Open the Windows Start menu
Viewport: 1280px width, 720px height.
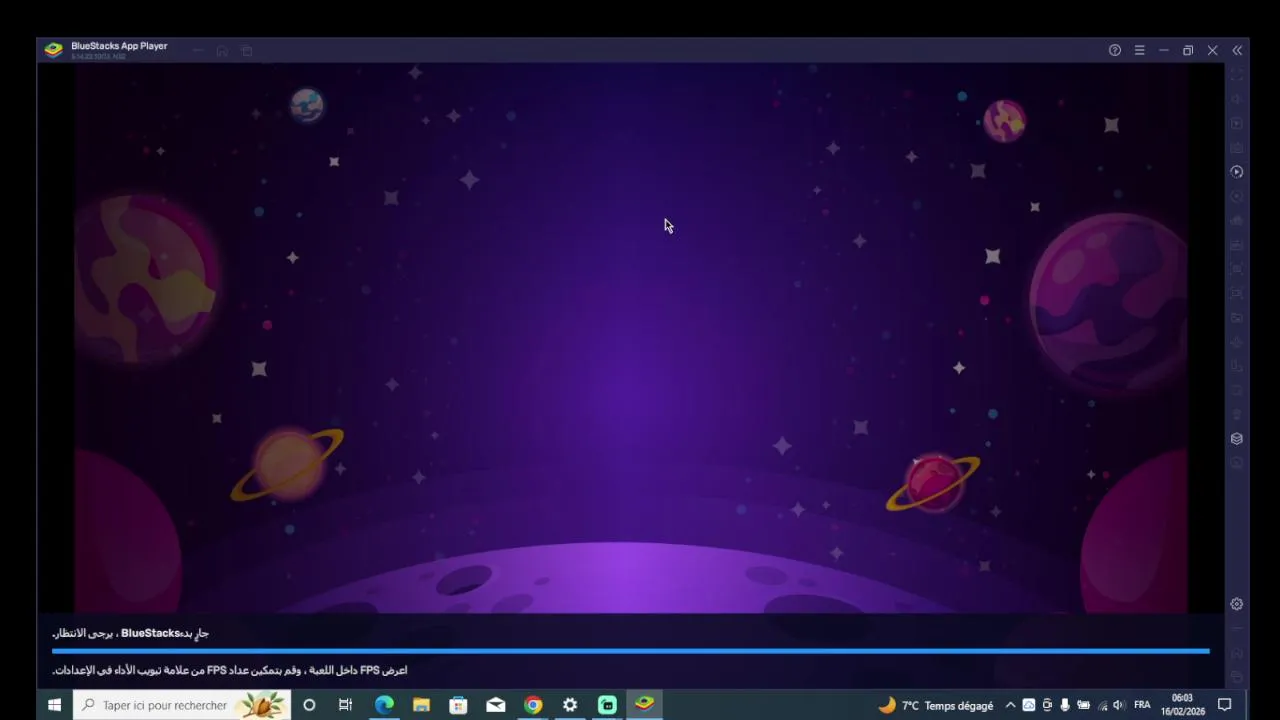click(x=54, y=705)
